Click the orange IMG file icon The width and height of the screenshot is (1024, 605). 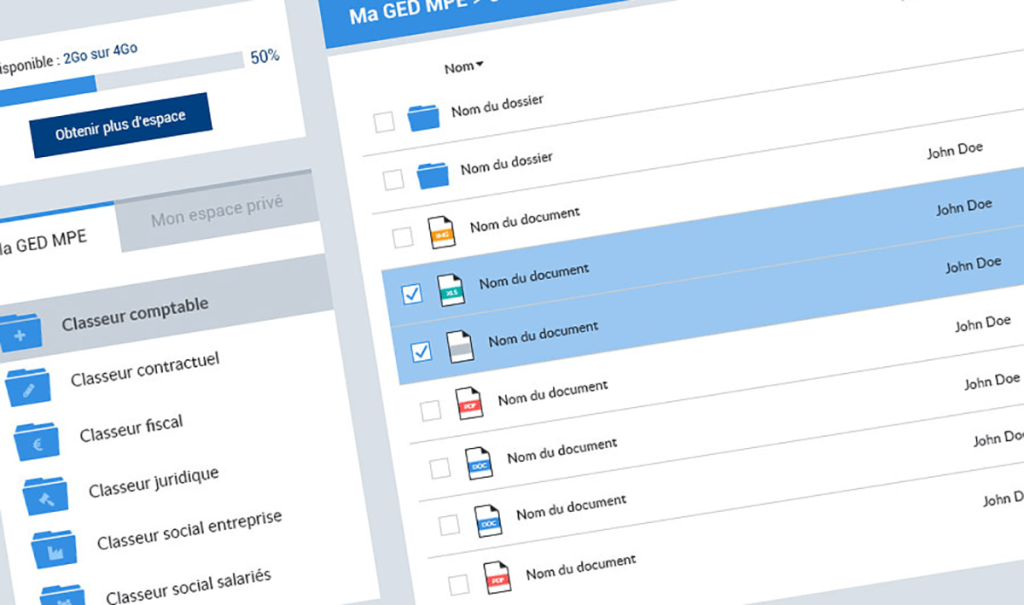click(441, 233)
